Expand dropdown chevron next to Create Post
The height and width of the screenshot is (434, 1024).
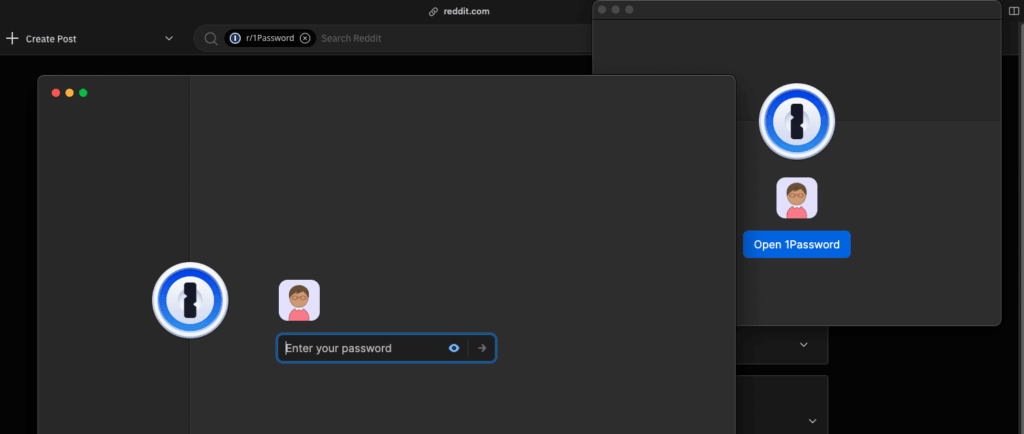point(168,39)
